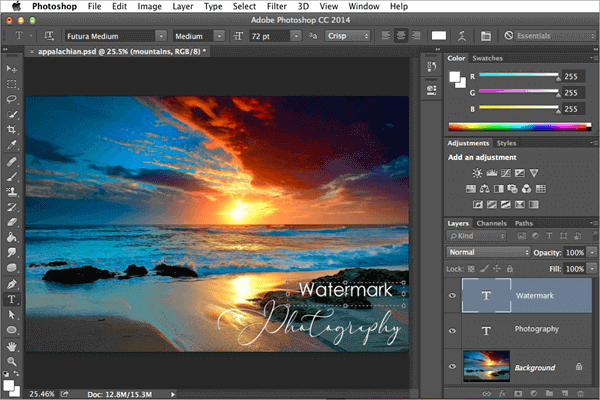Click the Create warped text icon
The image size is (600, 400).
tap(462, 36)
